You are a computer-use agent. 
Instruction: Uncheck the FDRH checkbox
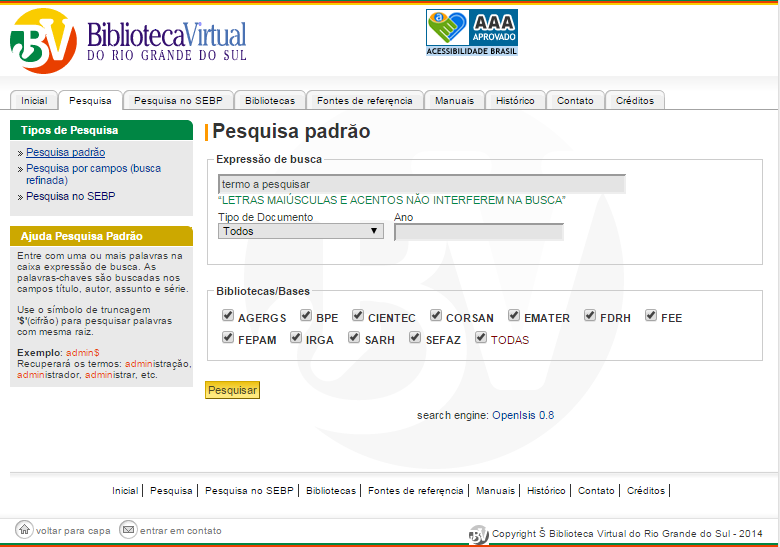[x=590, y=315]
